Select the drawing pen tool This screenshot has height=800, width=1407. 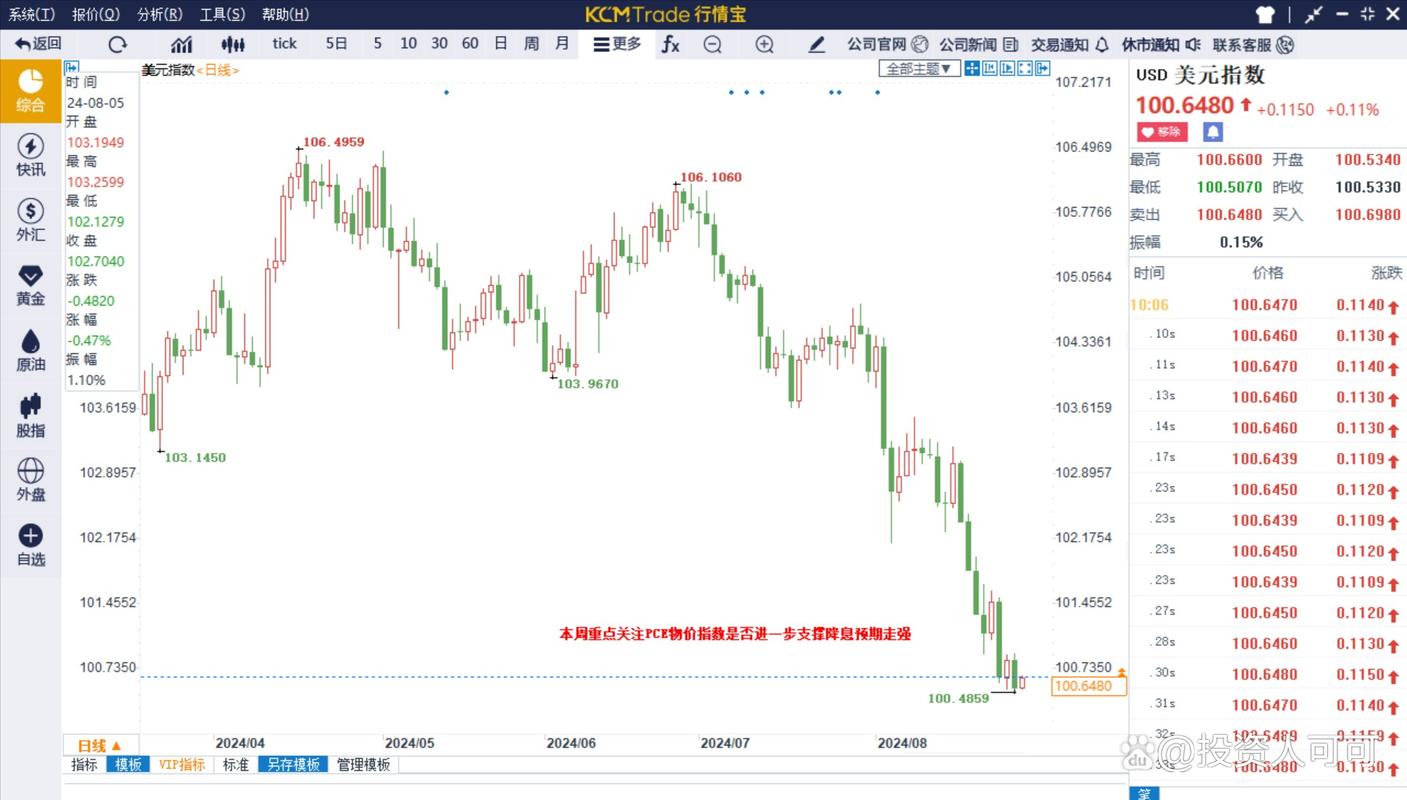point(816,45)
